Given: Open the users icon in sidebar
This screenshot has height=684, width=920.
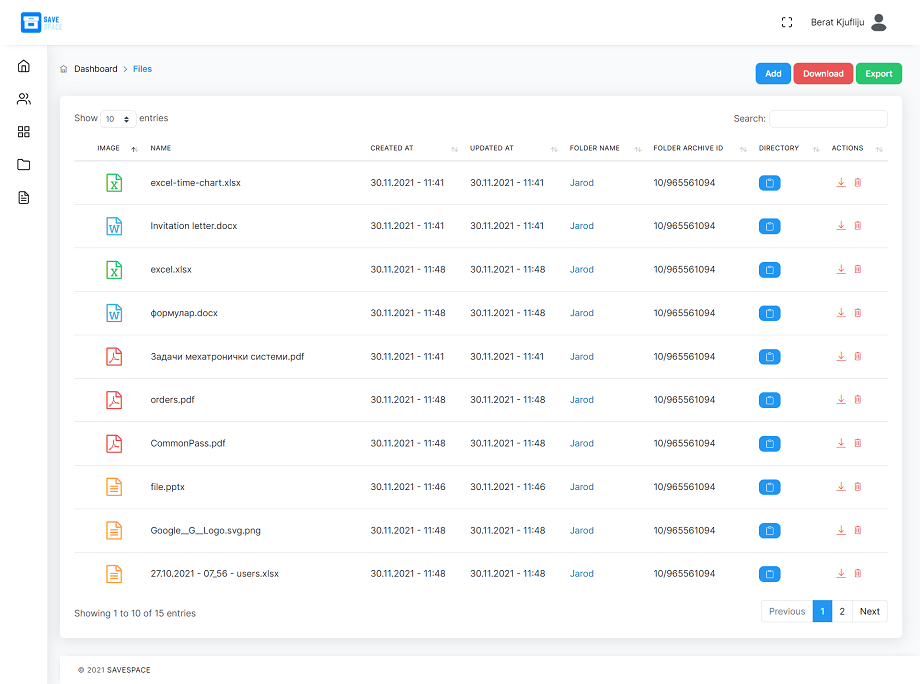Looking at the screenshot, I should tap(24, 99).
